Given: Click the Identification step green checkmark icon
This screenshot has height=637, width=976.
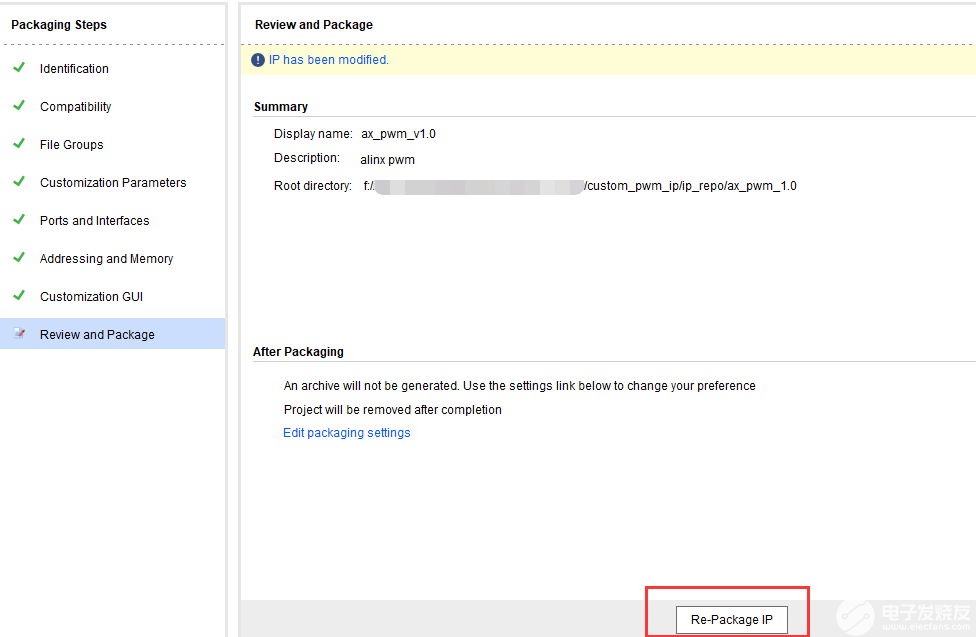Looking at the screenshot, I should tap(18, 68).
